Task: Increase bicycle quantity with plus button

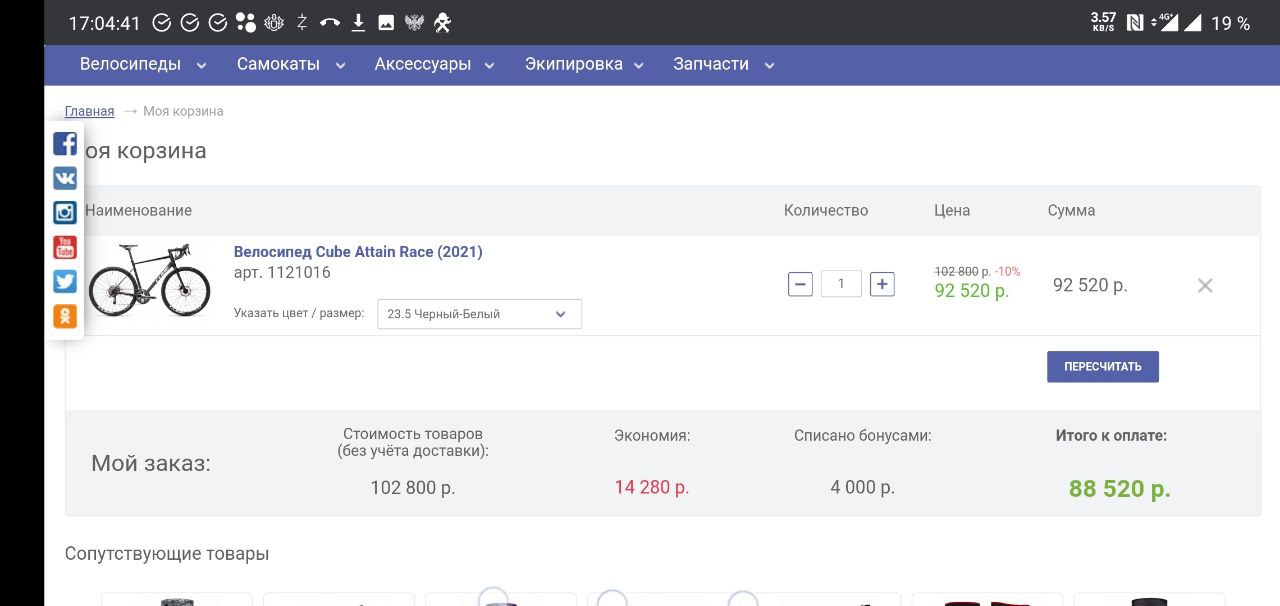Action: point(882,284)
